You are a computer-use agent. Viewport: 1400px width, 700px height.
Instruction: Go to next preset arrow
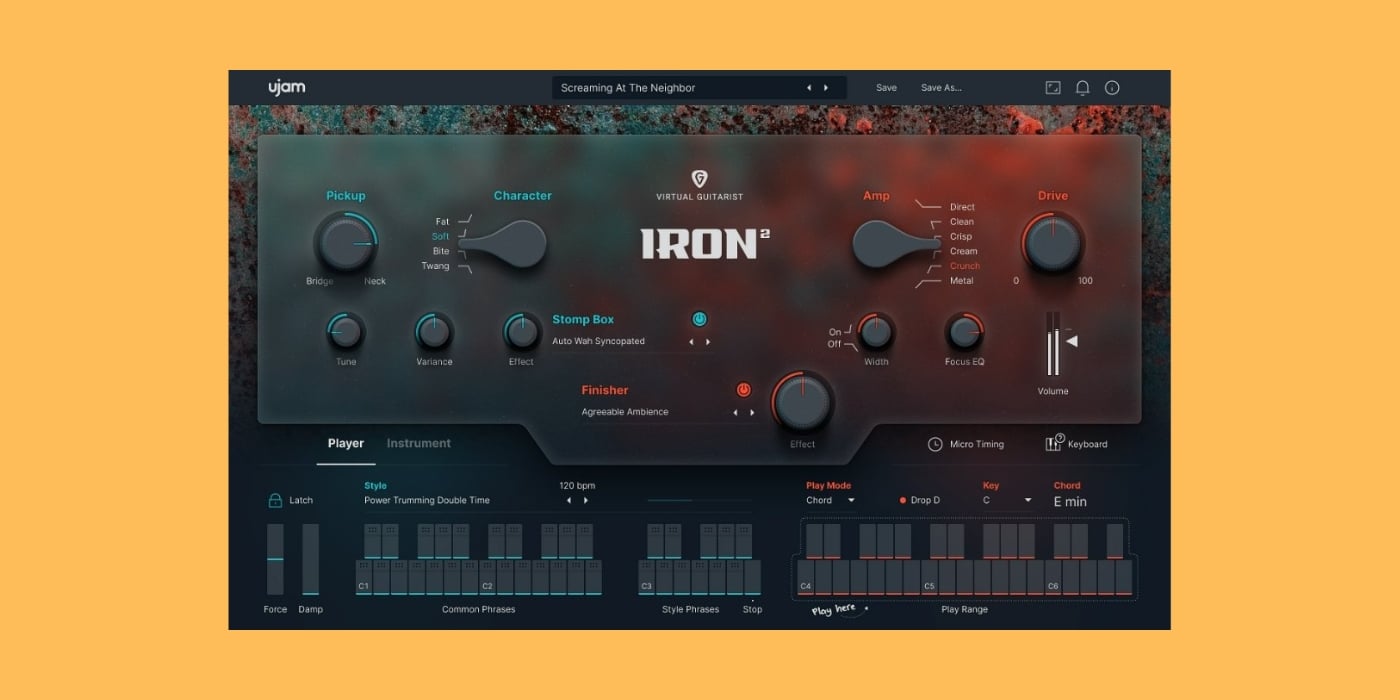[x=826, y=88]
